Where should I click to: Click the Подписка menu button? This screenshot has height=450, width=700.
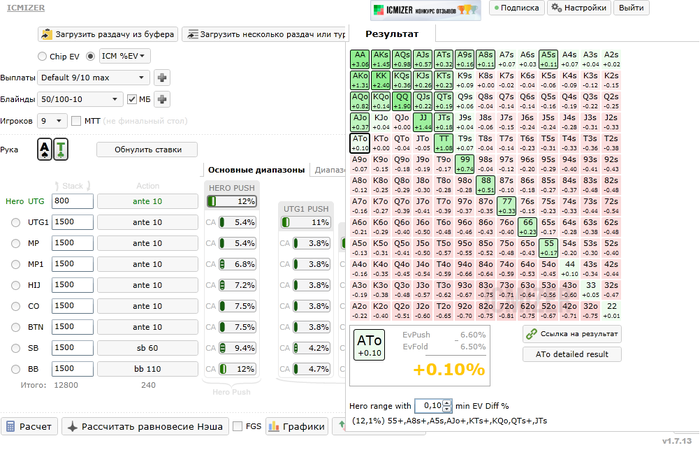pos(517,8)
